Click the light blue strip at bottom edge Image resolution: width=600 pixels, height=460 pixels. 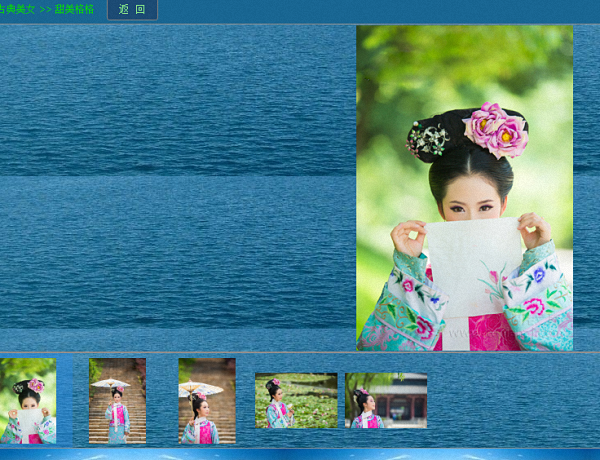tap(300, 454)
